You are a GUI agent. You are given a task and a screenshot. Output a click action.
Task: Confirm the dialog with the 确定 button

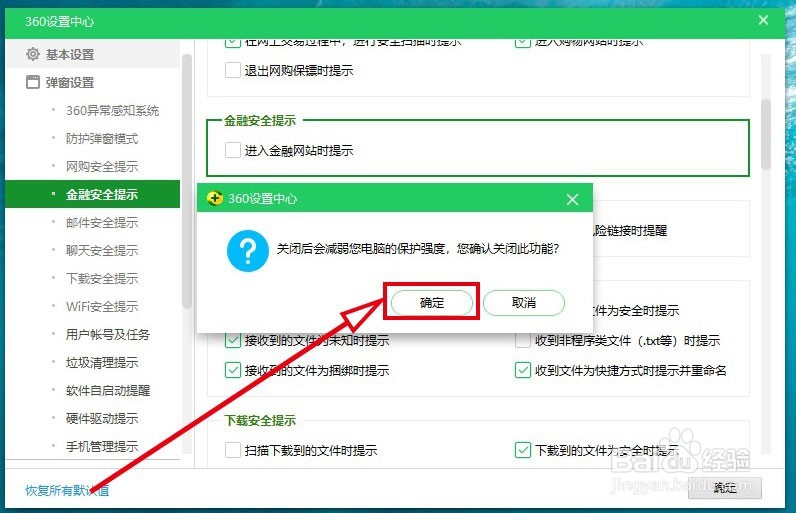(x=432, y=303)
